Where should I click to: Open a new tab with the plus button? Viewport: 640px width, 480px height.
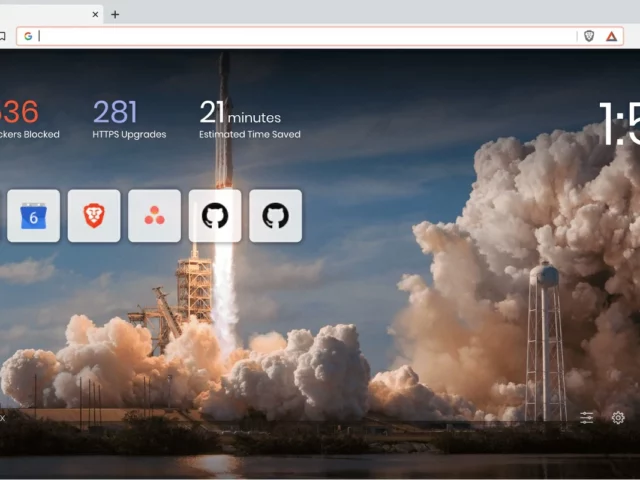pyautogui.click(x=115, y=14)
